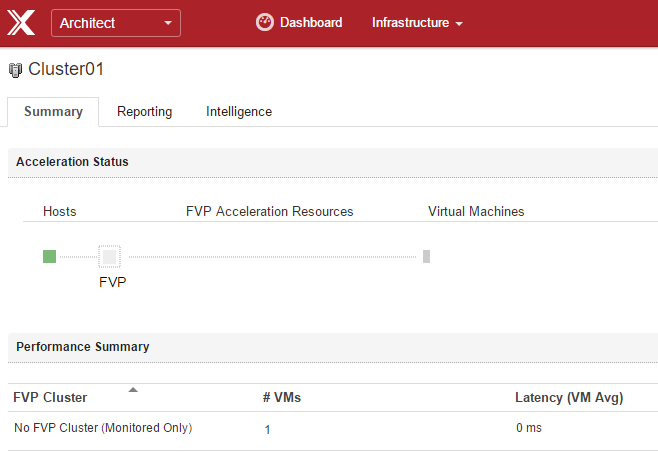Switch to the Summary tab
658x452 pixels.
point(53,112)
